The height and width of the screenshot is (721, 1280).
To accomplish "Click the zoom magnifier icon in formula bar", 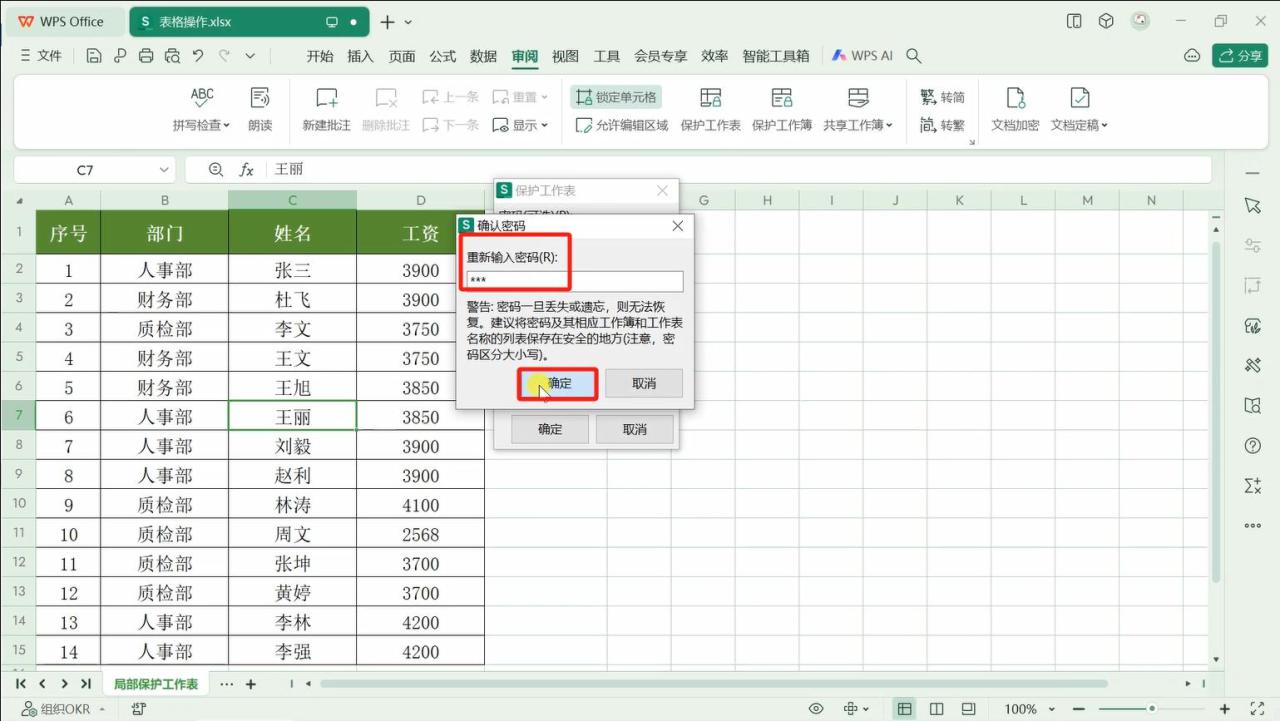I will [x=216, y=170].
